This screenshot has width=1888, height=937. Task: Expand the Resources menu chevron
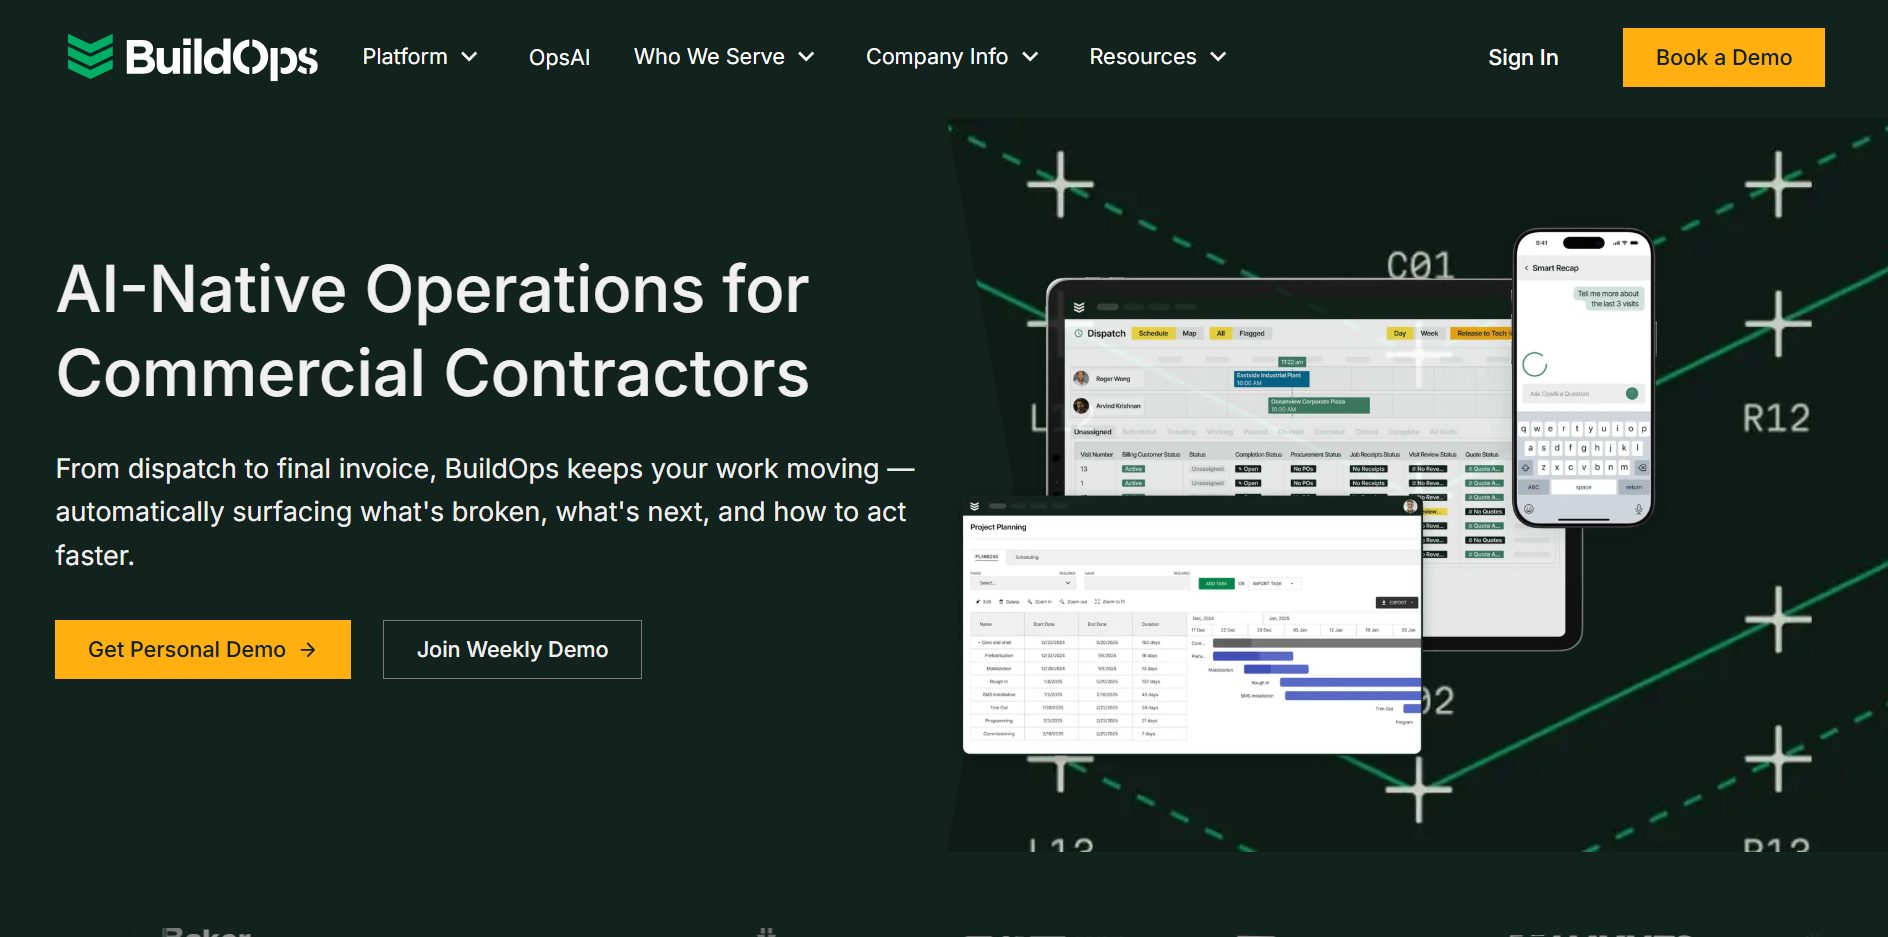[1218, 57]
